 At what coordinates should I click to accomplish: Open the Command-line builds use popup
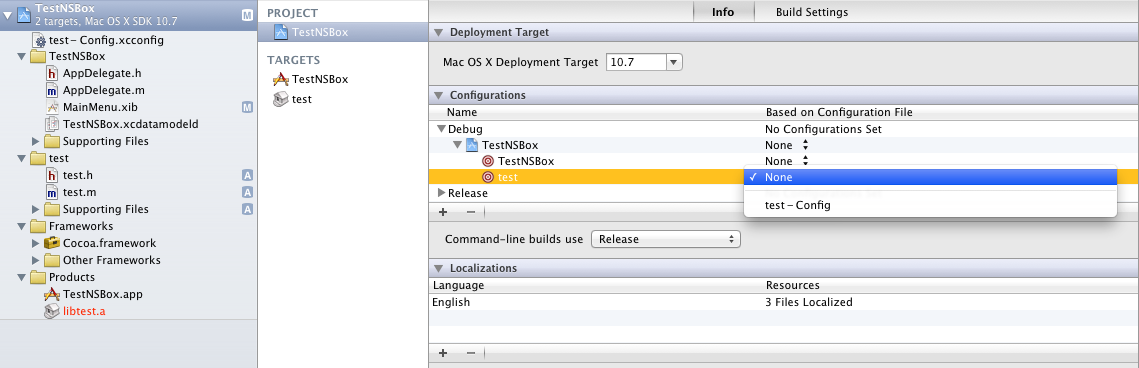[x=666, y=239]
